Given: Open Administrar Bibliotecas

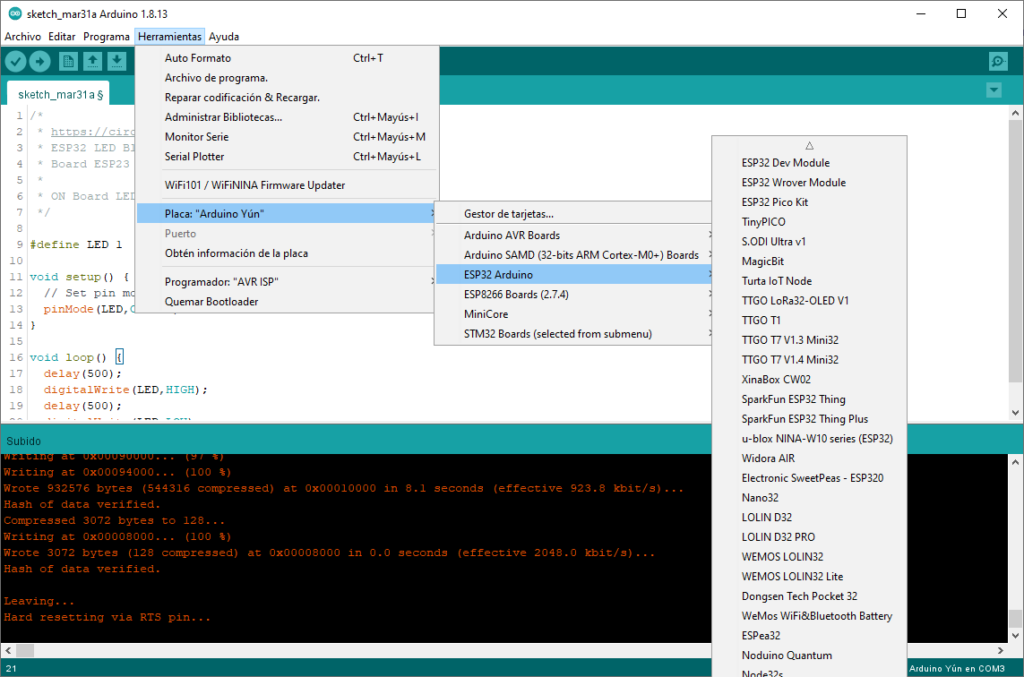Looking at the screenshot, I should [287, 117].
